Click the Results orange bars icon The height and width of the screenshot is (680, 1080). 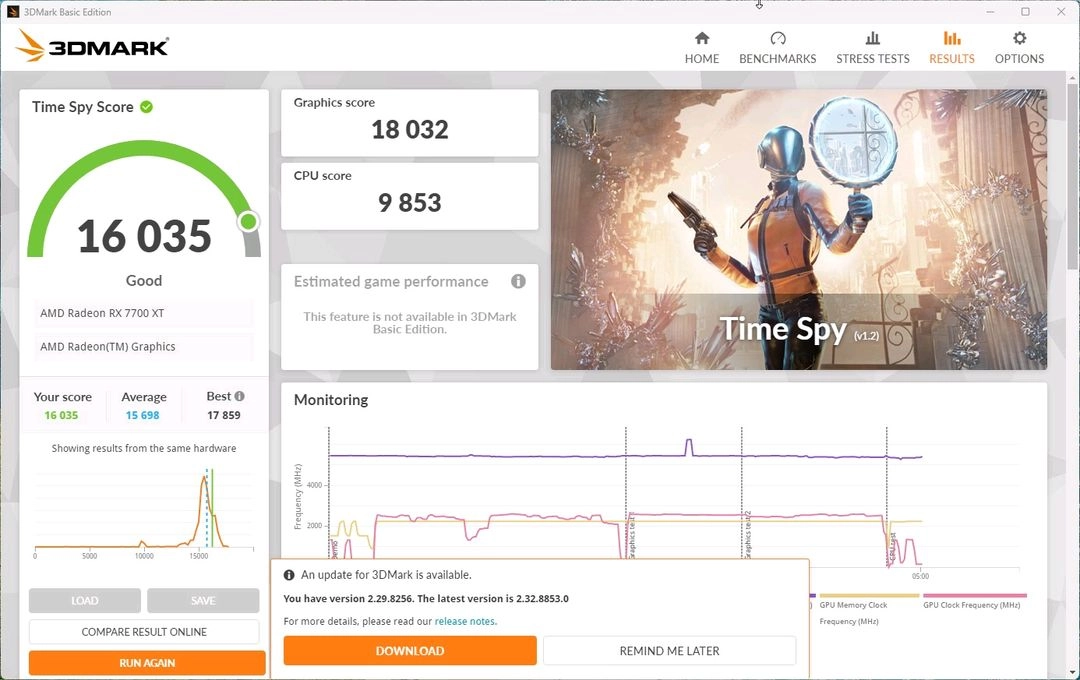tap(952, 38)
